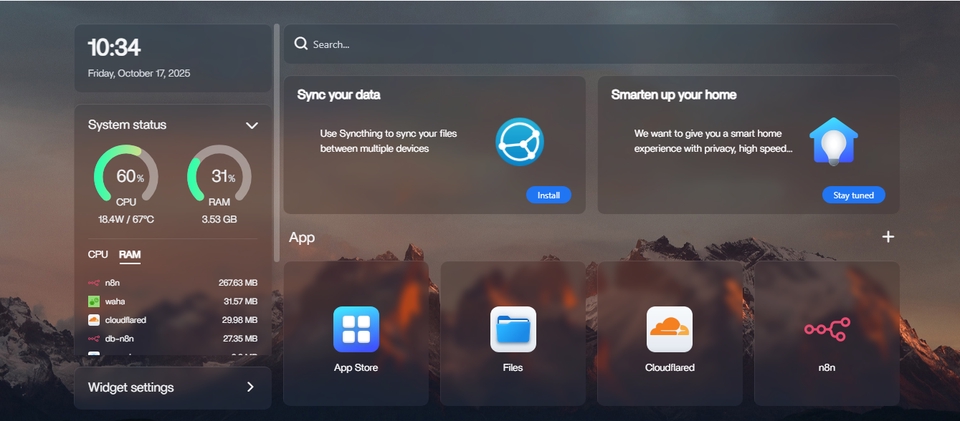Click the search magnifier icon

(x=301, y=44)
